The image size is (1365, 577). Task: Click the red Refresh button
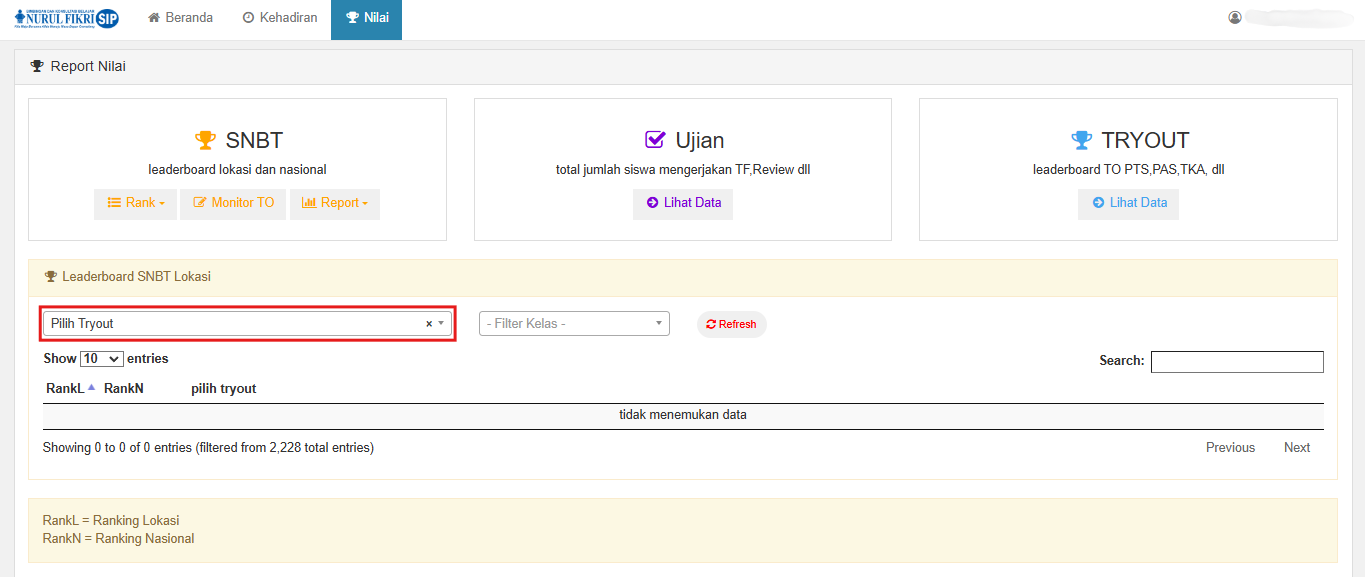(x=731, y=324)
